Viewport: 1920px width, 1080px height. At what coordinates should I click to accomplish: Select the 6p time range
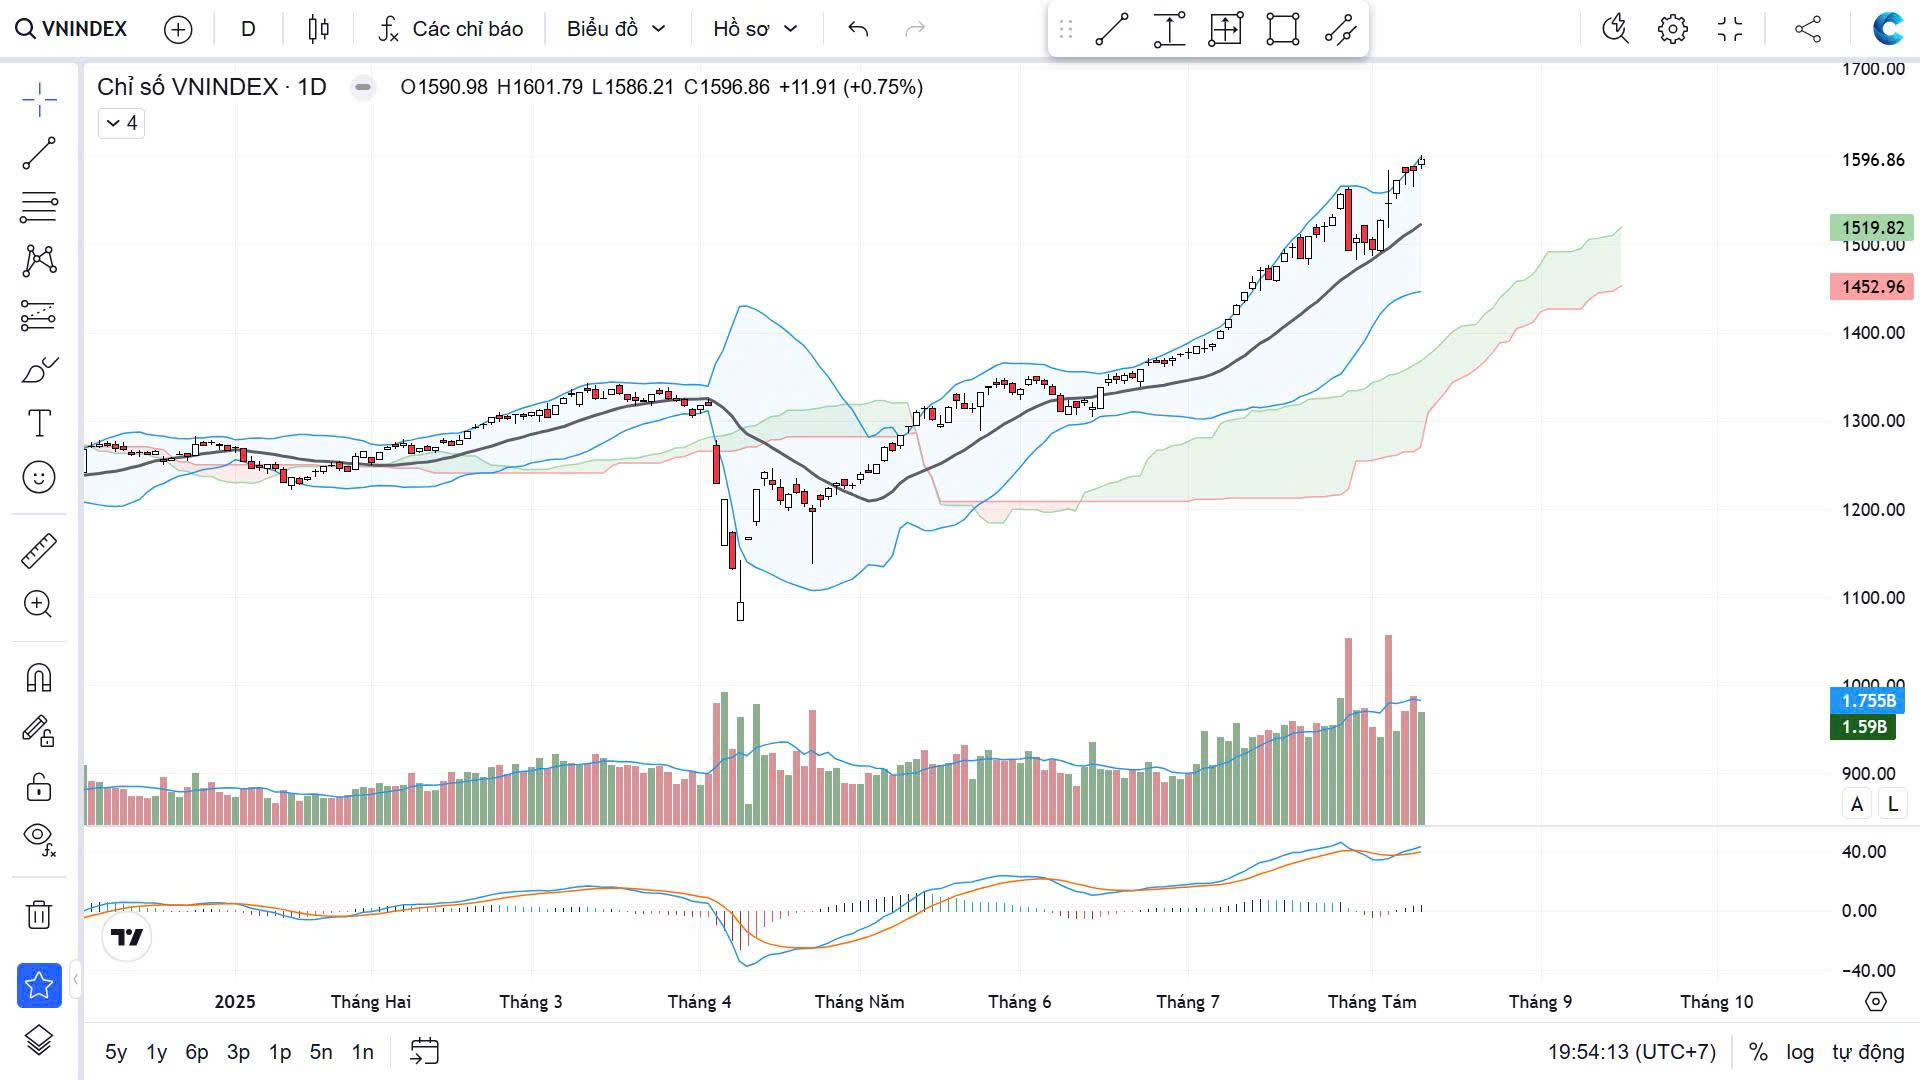[197, 1052]
